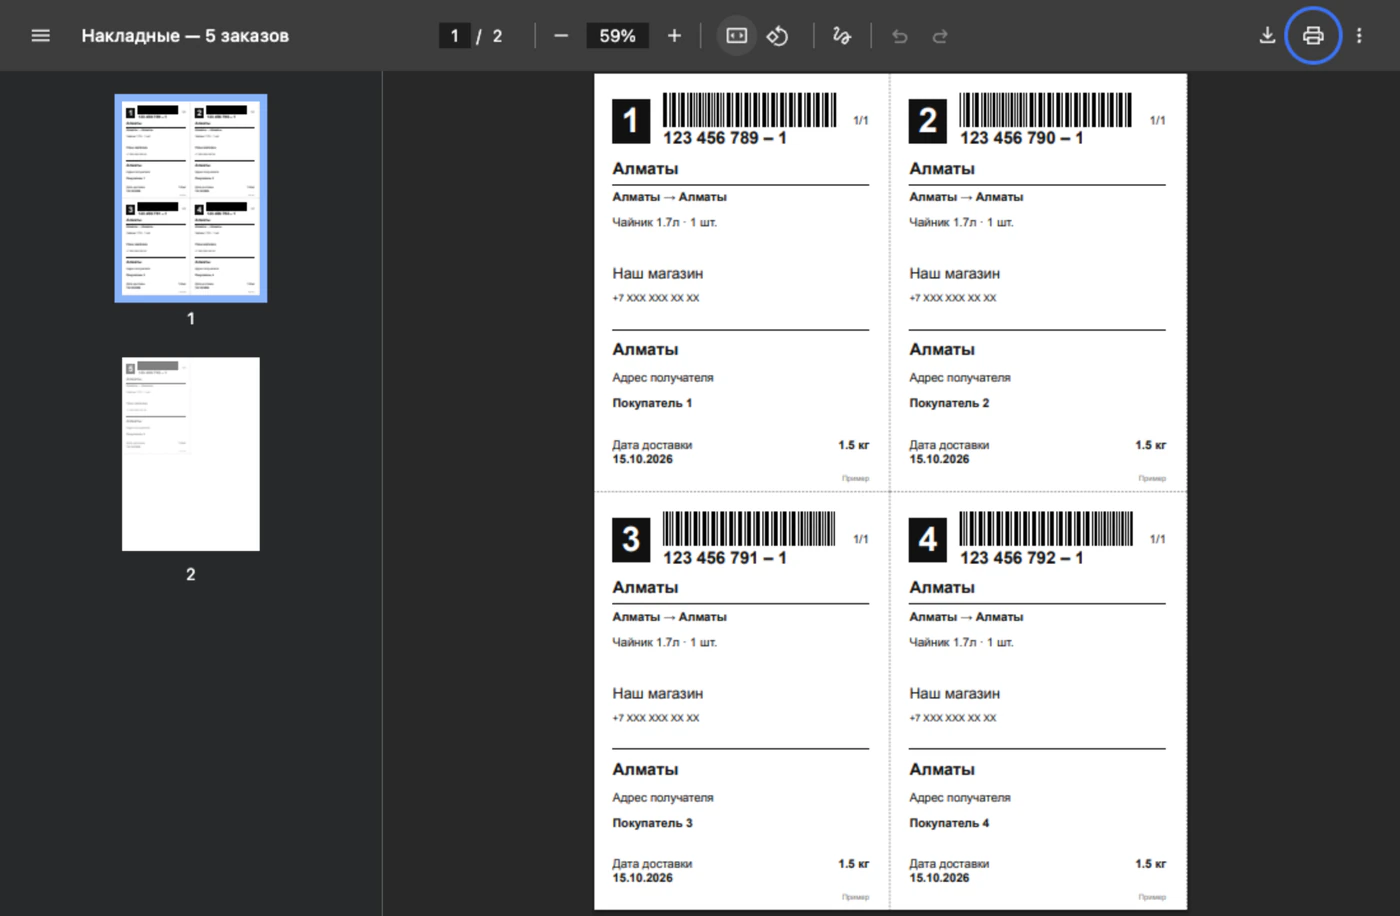Click barcode number 123 456 790 – 1
The width and height of the screenshot is (1400, 916).
click(x=1021, y=138)
